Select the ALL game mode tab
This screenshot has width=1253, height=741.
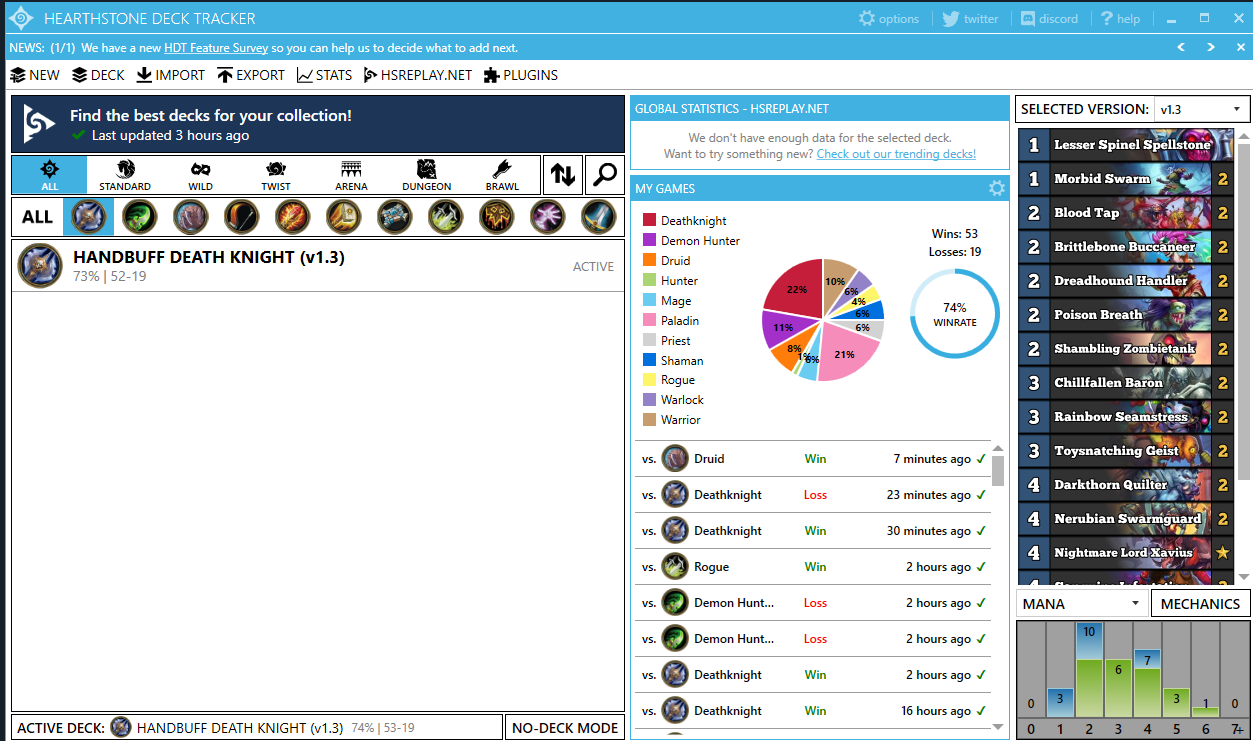point(50,175)
